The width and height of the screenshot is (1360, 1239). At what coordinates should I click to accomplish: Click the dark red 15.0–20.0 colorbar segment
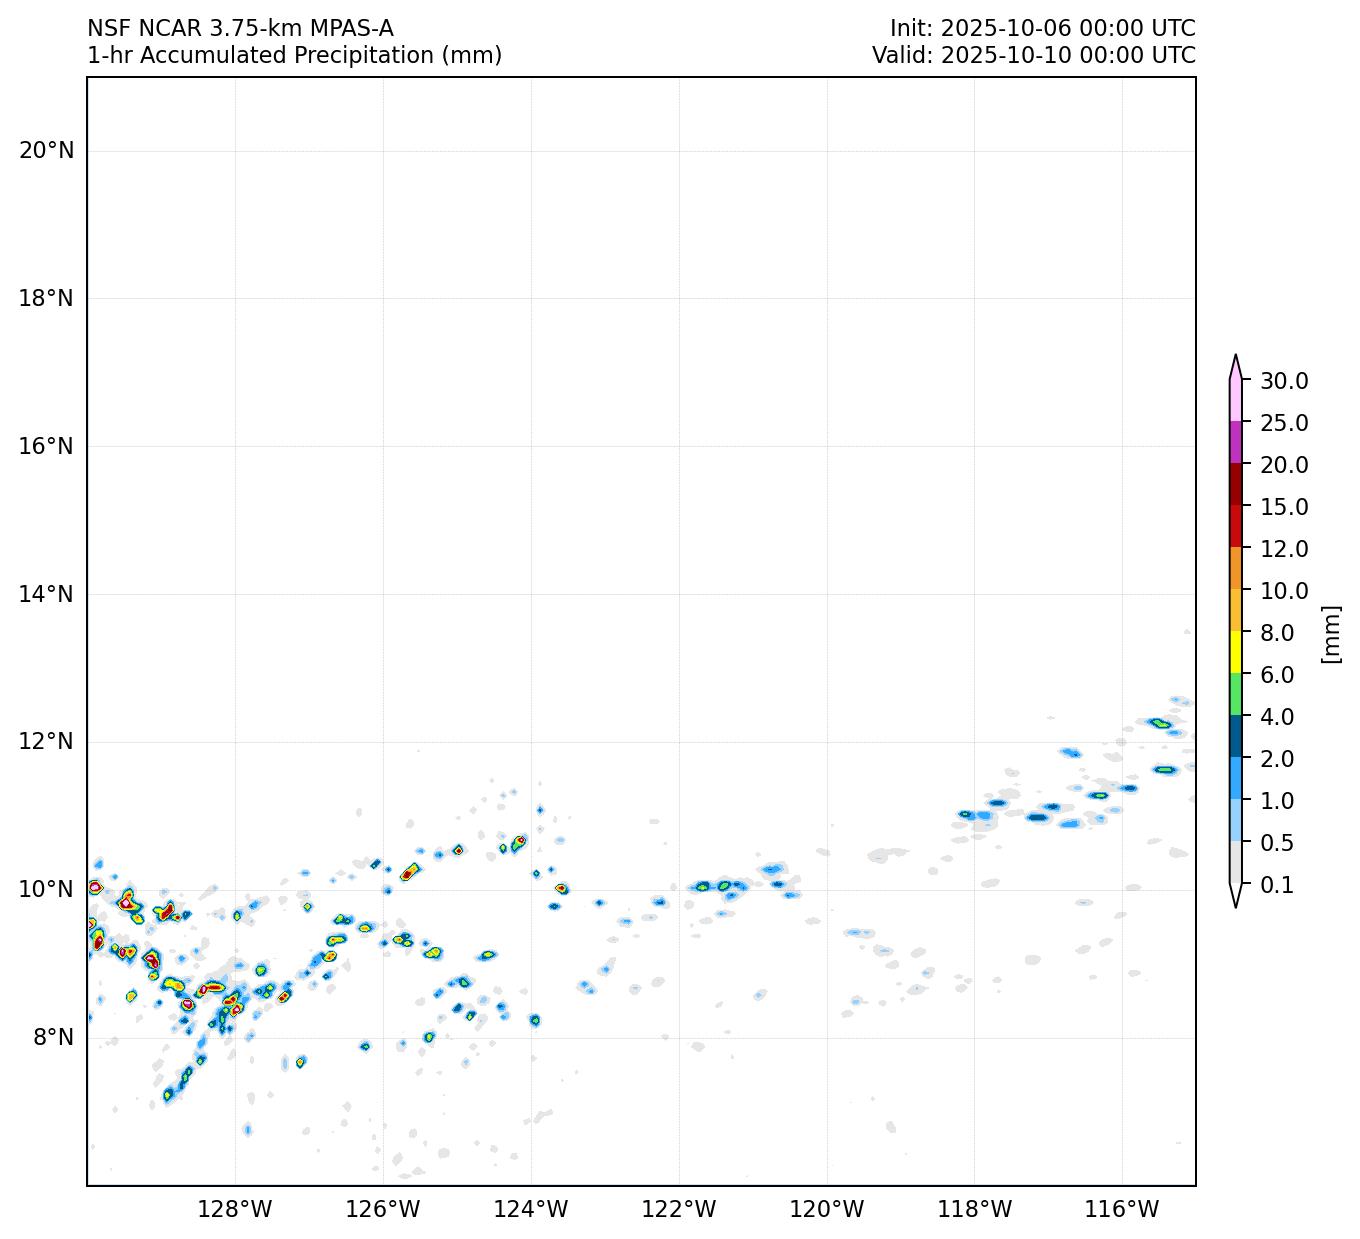(x=1236, y=485)
